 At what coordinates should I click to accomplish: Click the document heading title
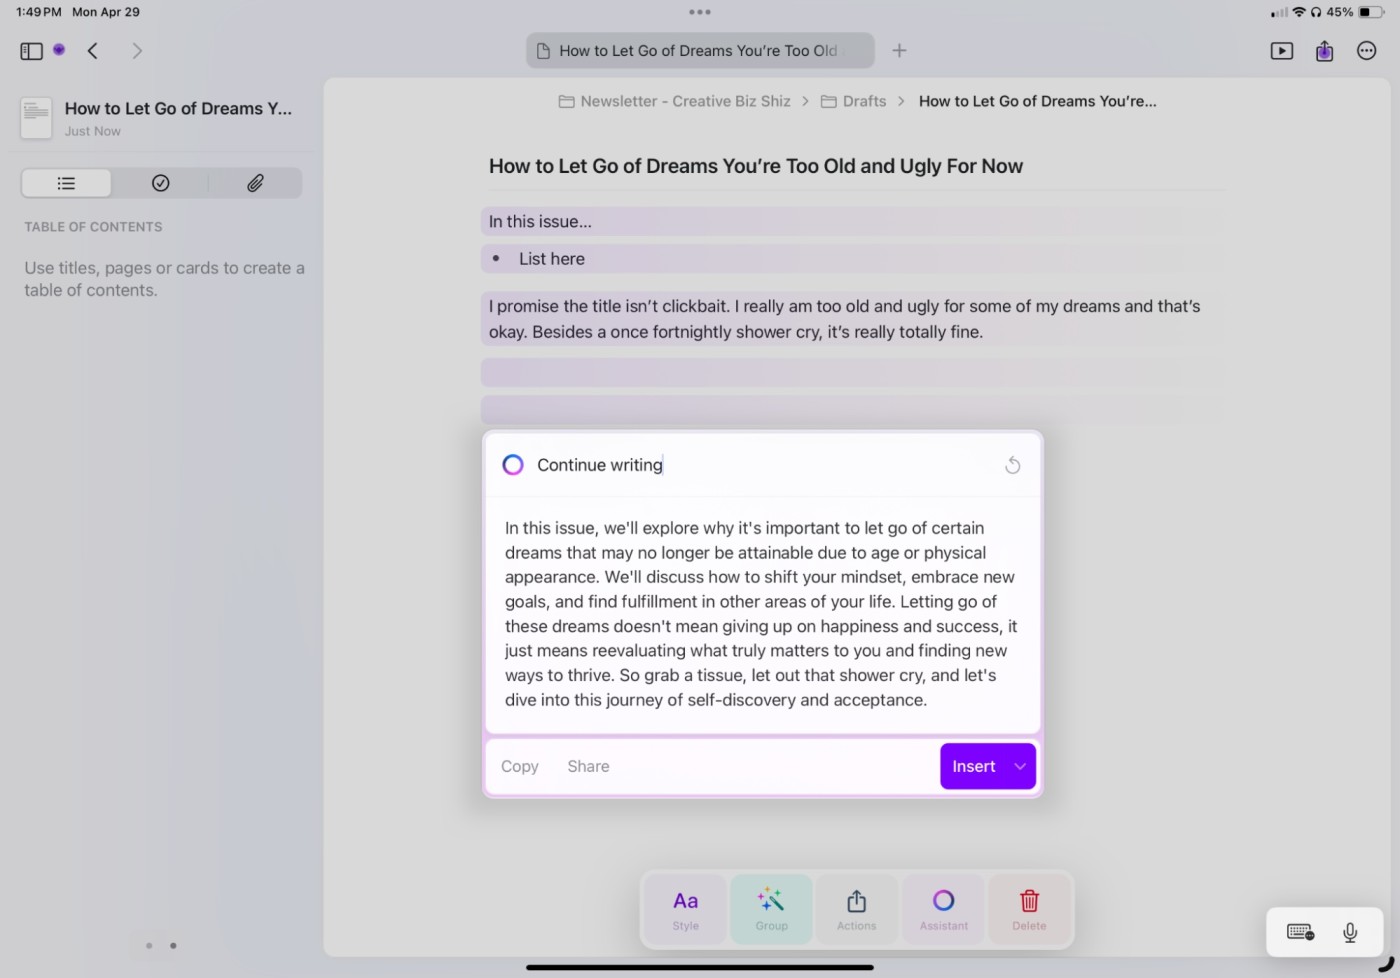coord(756,166)
